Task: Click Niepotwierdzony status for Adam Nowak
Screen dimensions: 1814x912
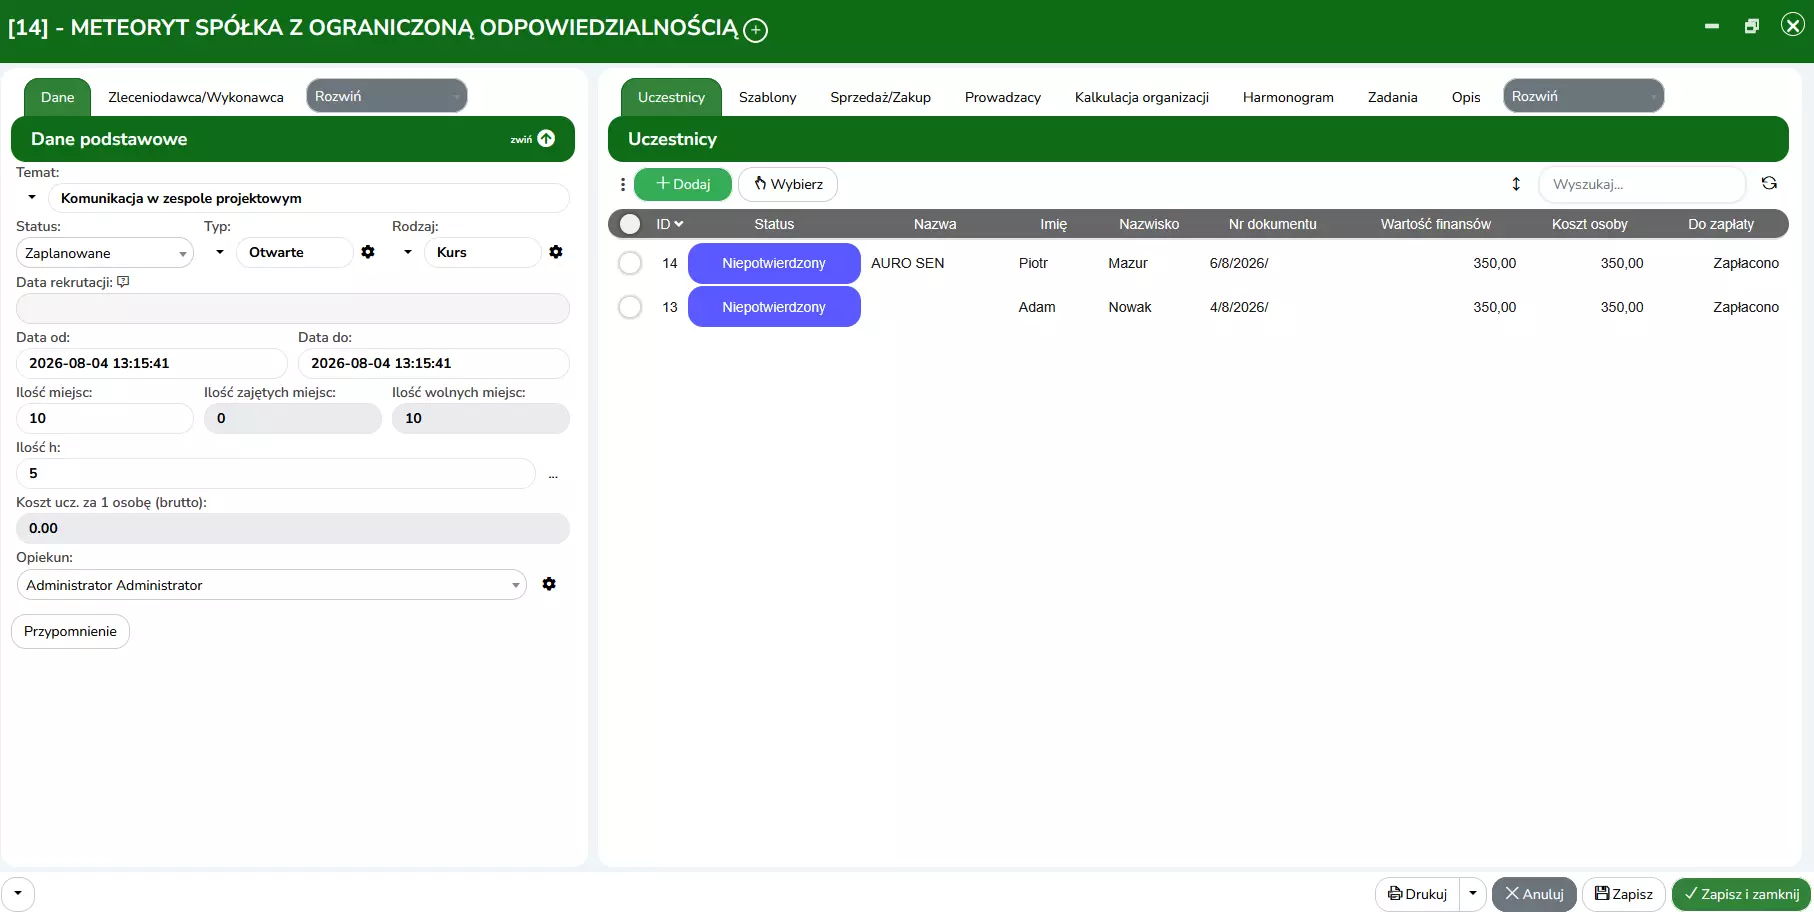Action: (x=774, y=307)
